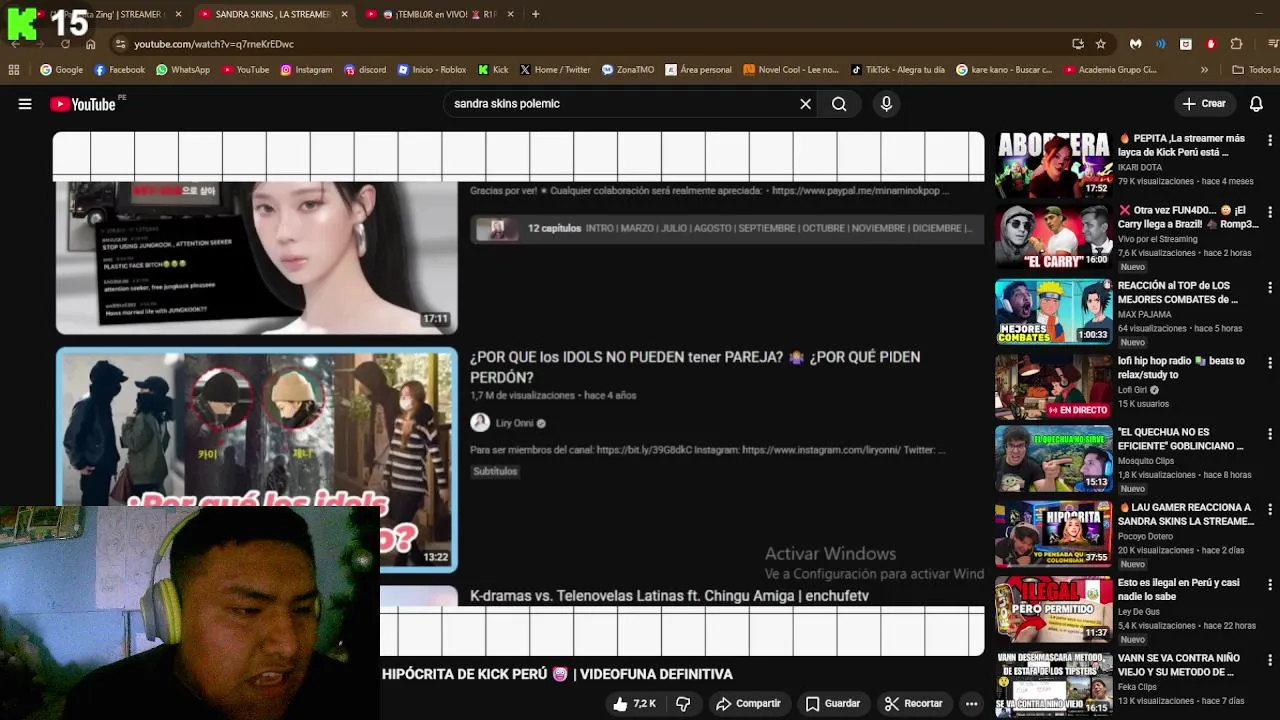Focus the address bar URL

pyautogui.click(x=214, y=44)
